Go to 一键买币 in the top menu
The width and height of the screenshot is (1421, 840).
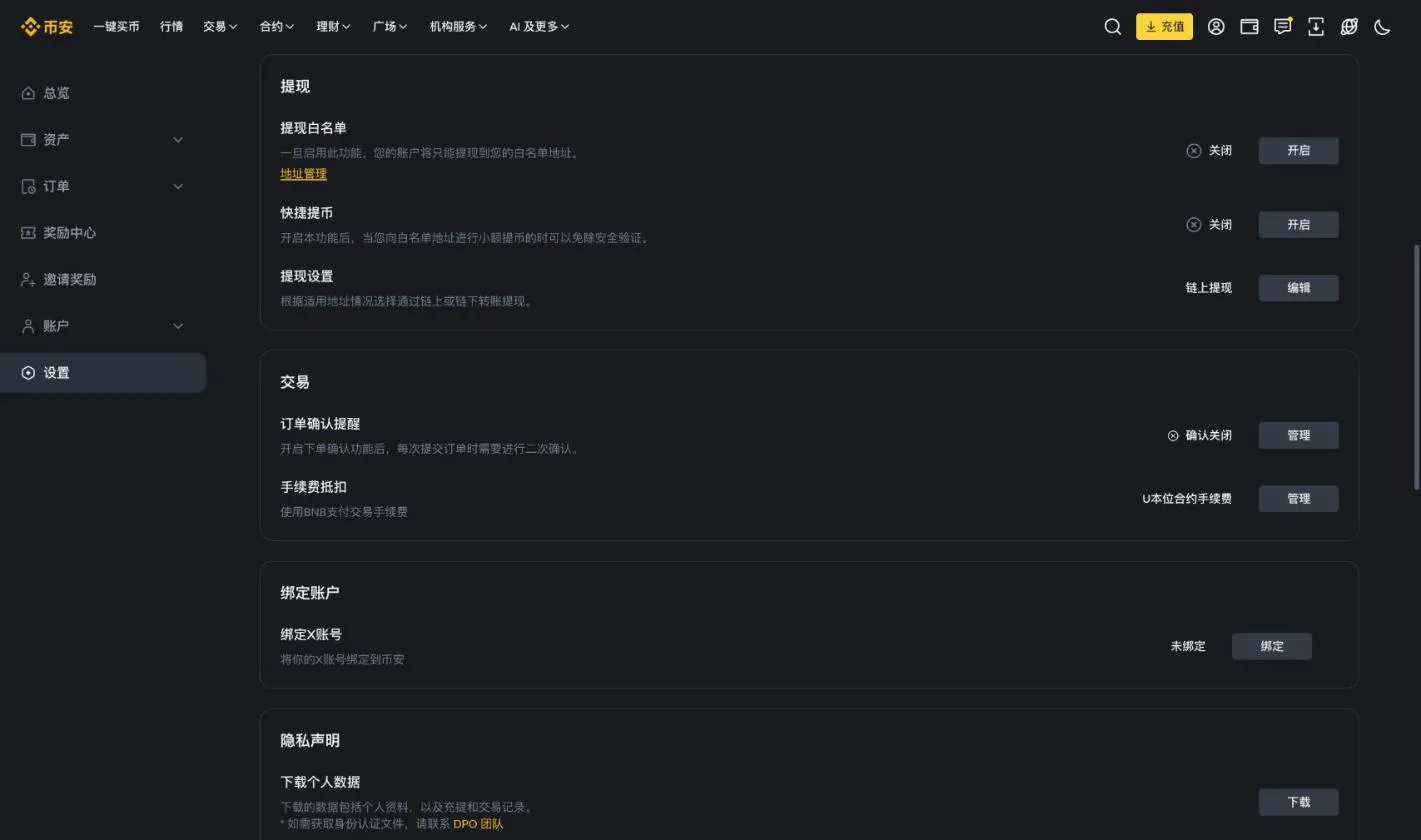pyautogui.click(x=116, y=27)
